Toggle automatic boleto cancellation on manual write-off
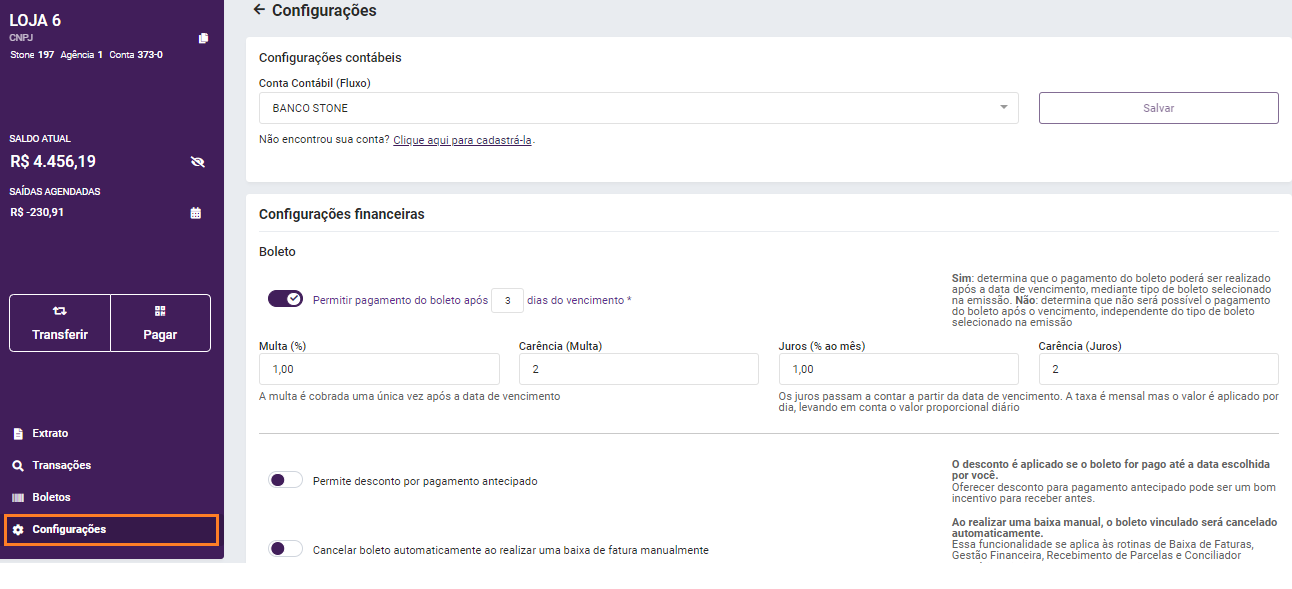1292x589 pixels. pyautogui.click(x=286, y=549)
